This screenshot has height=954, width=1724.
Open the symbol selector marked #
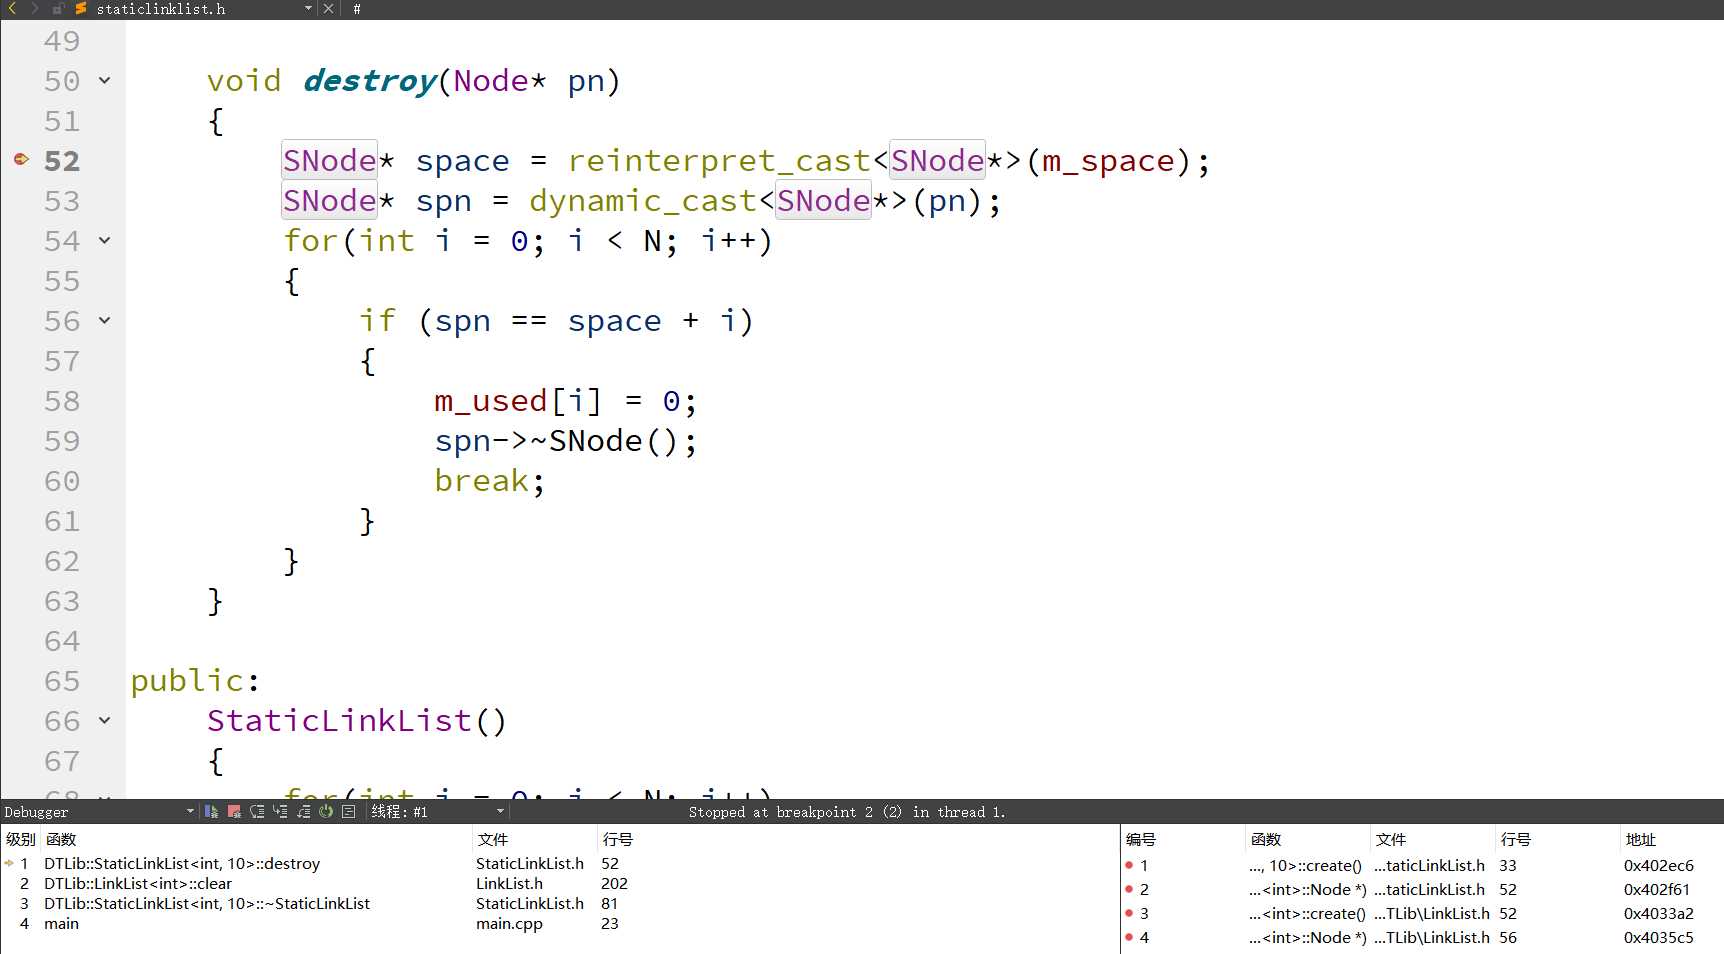click(357, 9)
